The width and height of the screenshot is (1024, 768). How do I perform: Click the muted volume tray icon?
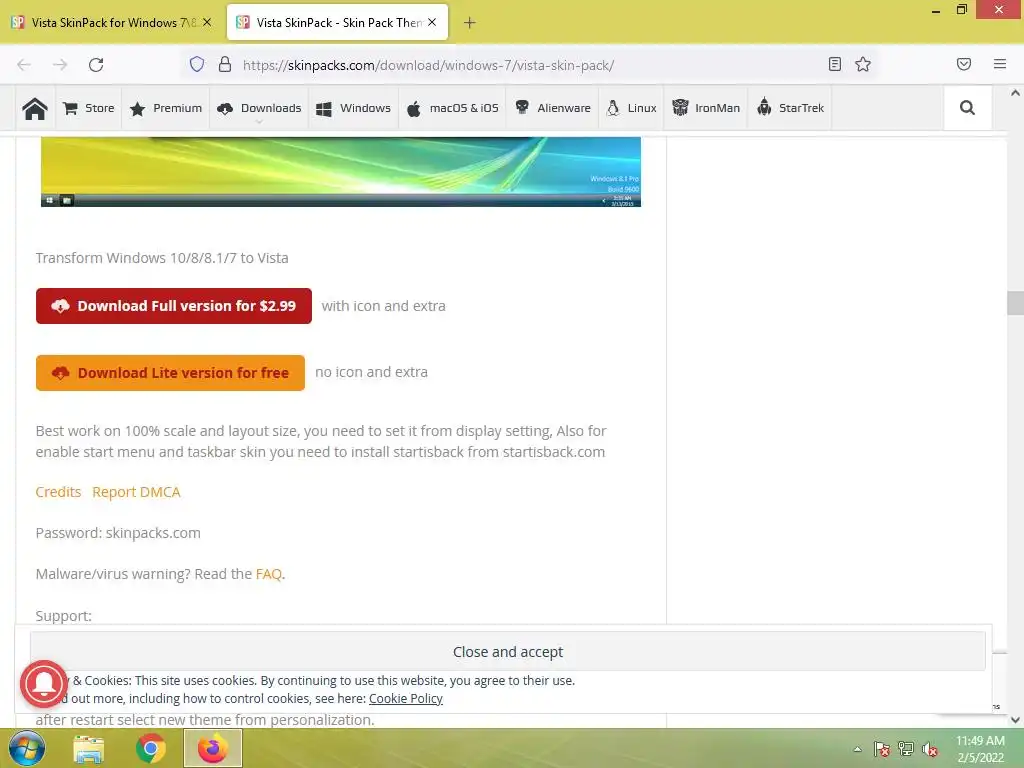[x=930, y=749]
